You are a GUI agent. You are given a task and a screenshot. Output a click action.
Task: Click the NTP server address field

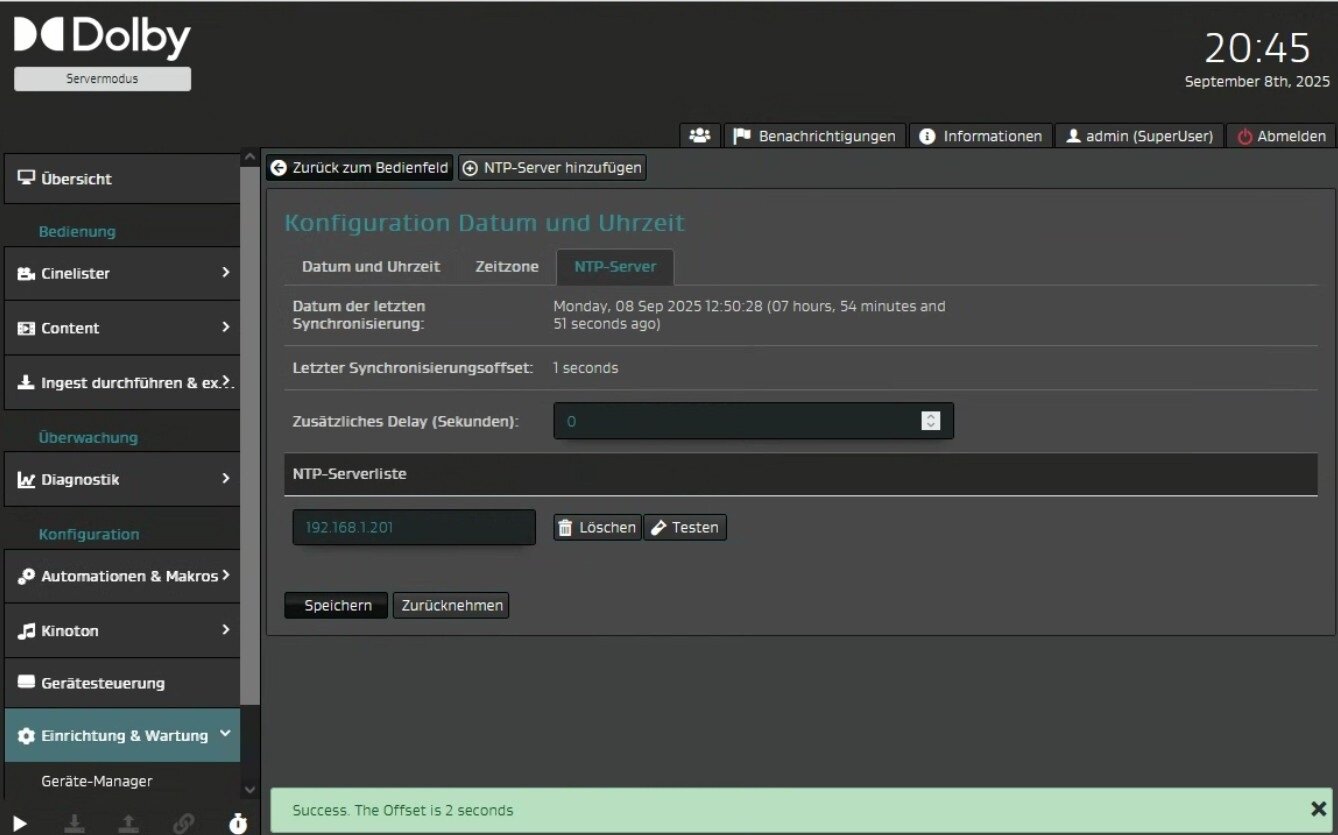click(x=413, y=527)
